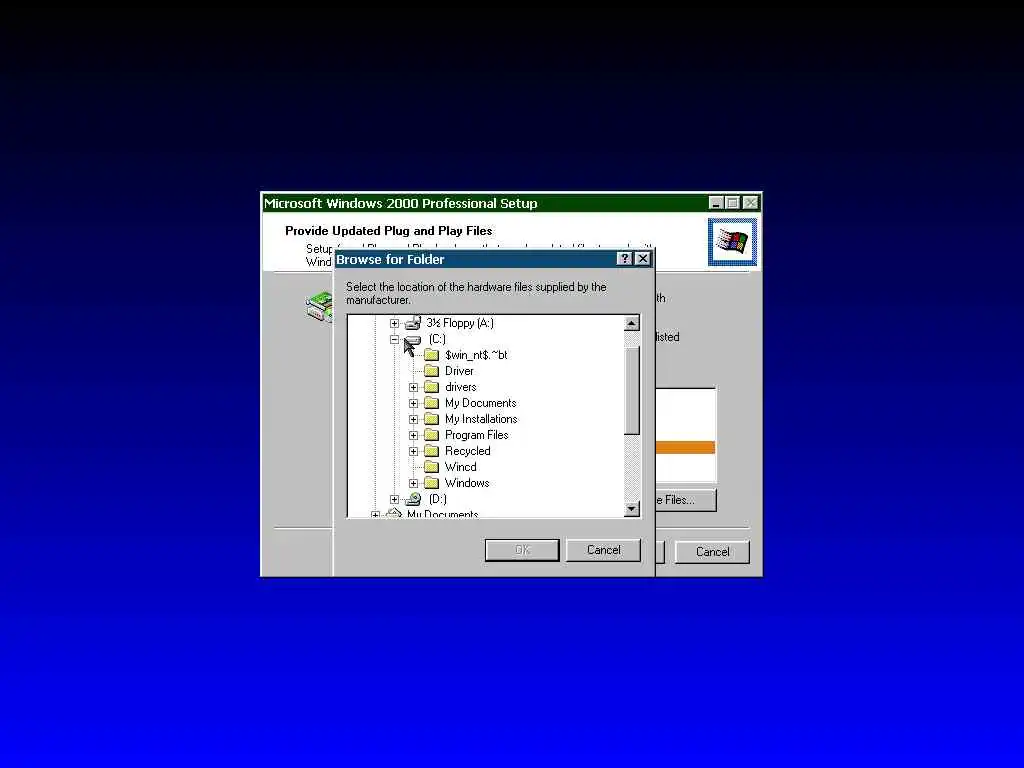Click the partially hidden Files... button in Setup
The width and height of the screenshot is (1024, 768).
click(685, 500)
